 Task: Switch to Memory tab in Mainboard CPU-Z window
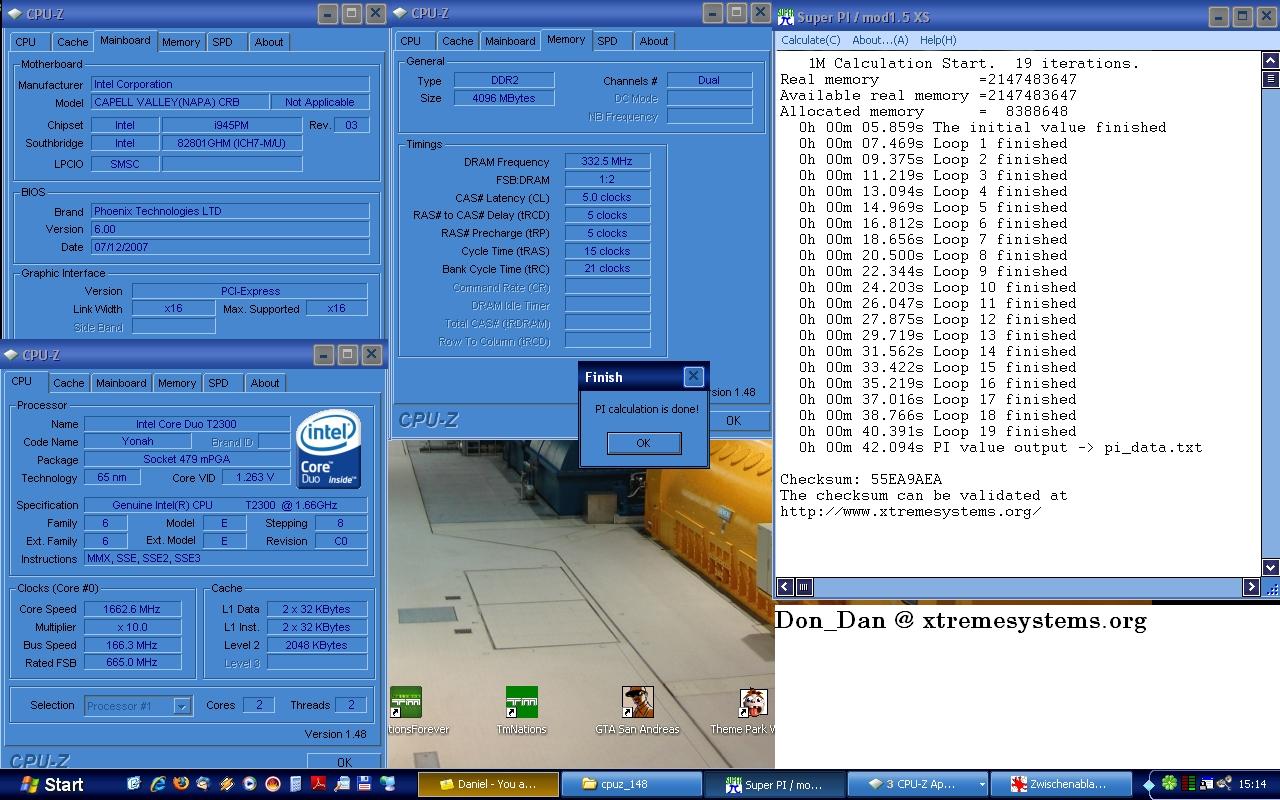181,42
